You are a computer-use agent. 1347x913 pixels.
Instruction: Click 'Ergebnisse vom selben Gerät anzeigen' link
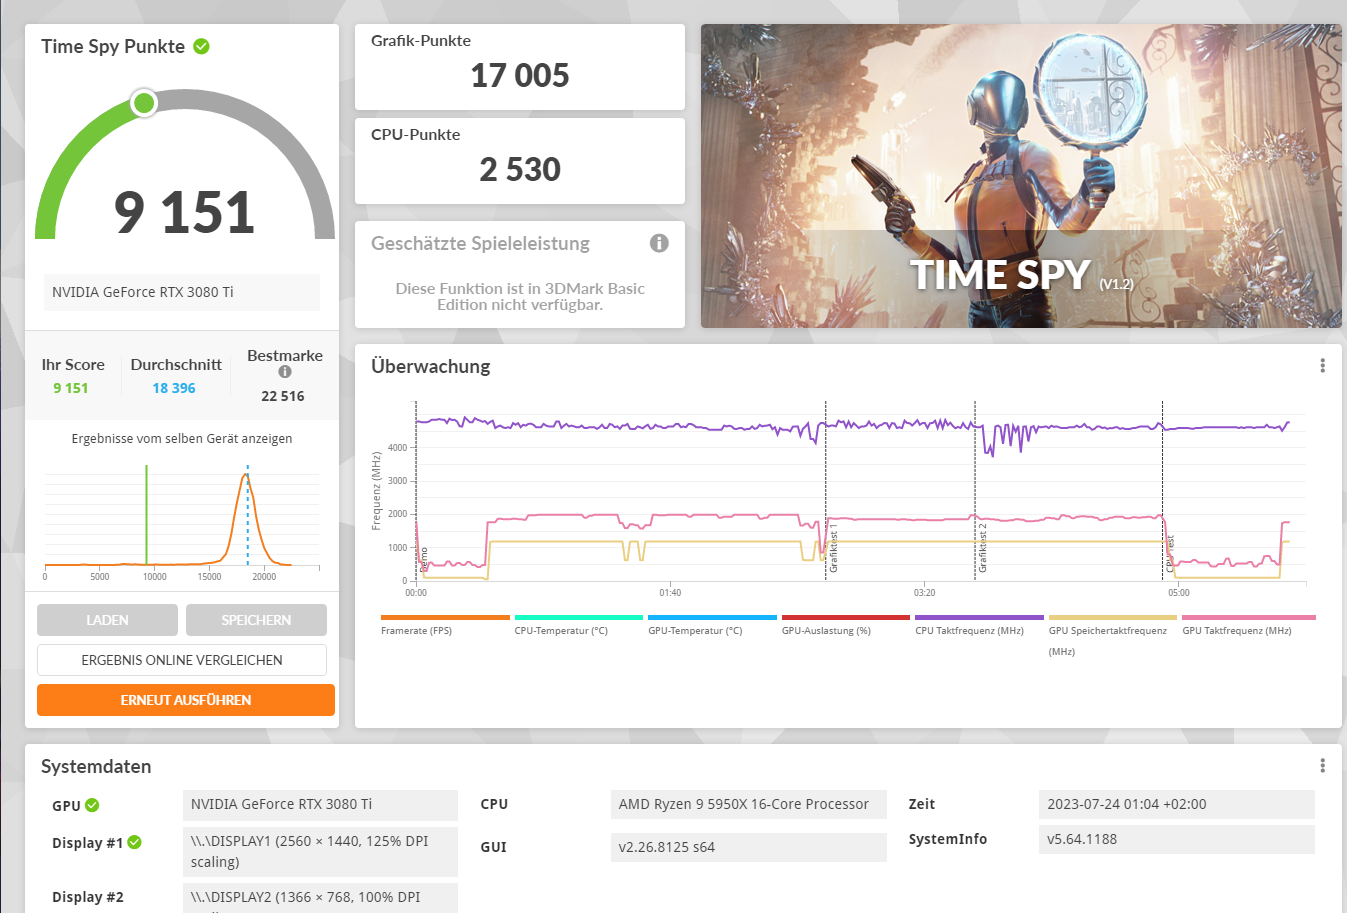click(x=182, y=438)
